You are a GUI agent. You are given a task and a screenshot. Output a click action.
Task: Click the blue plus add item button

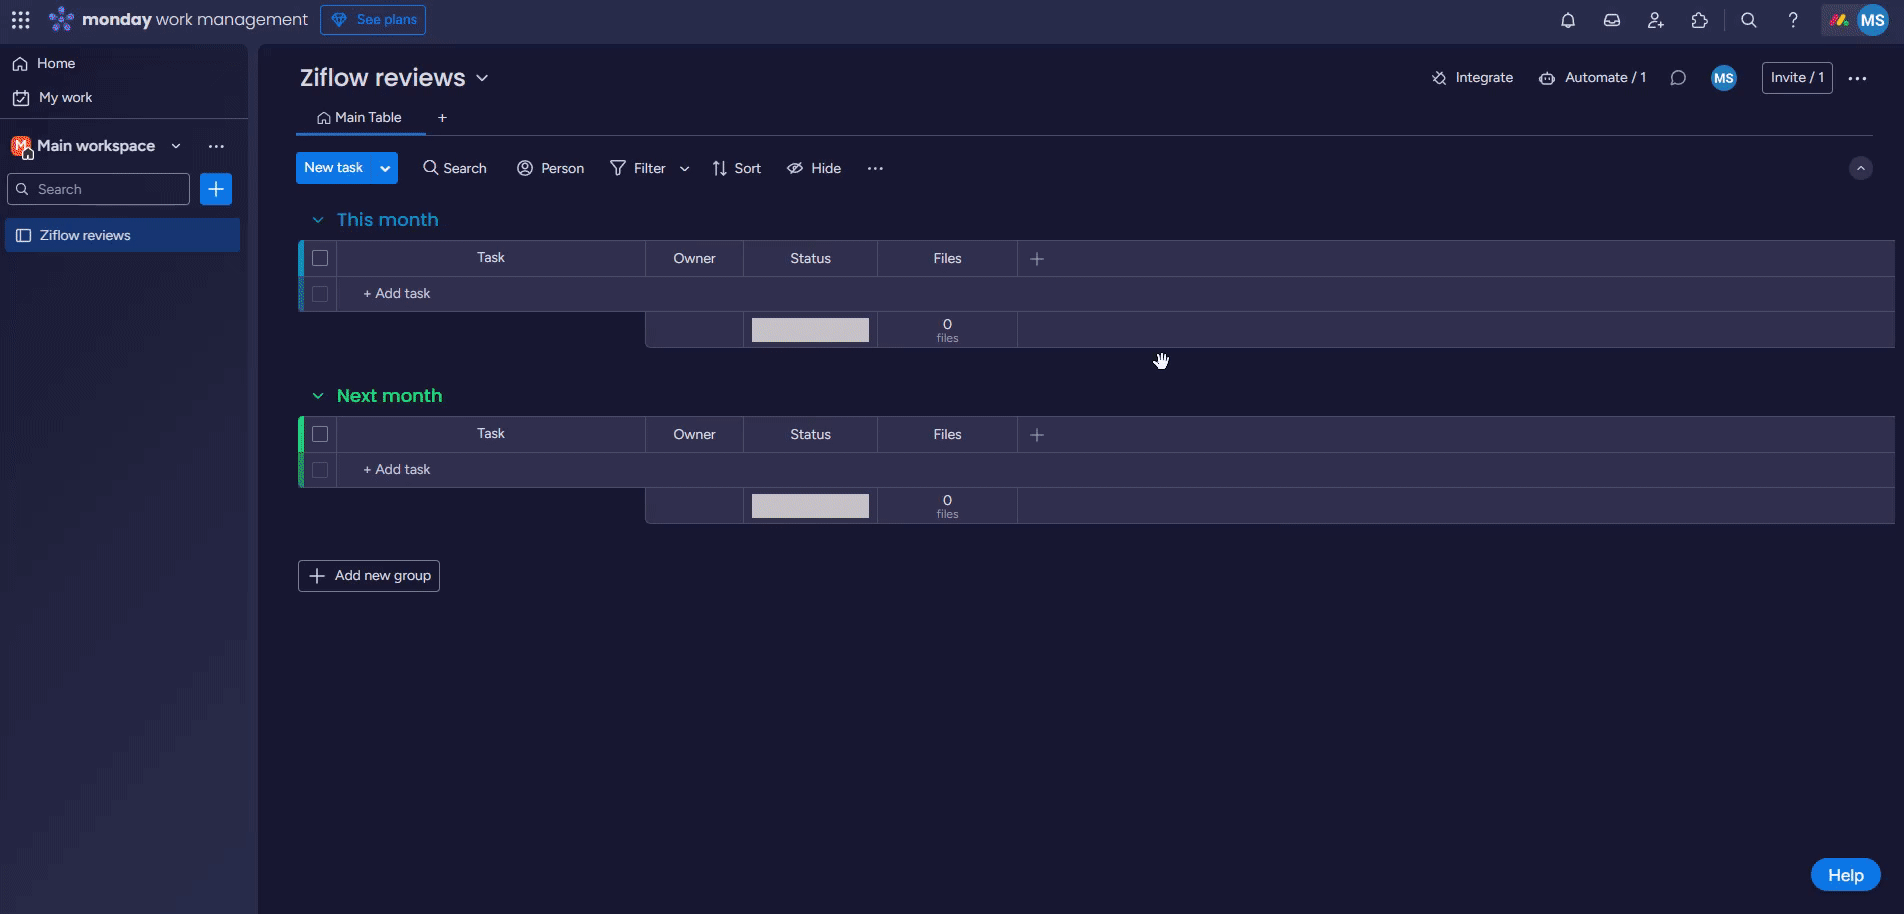pos(216,189)
